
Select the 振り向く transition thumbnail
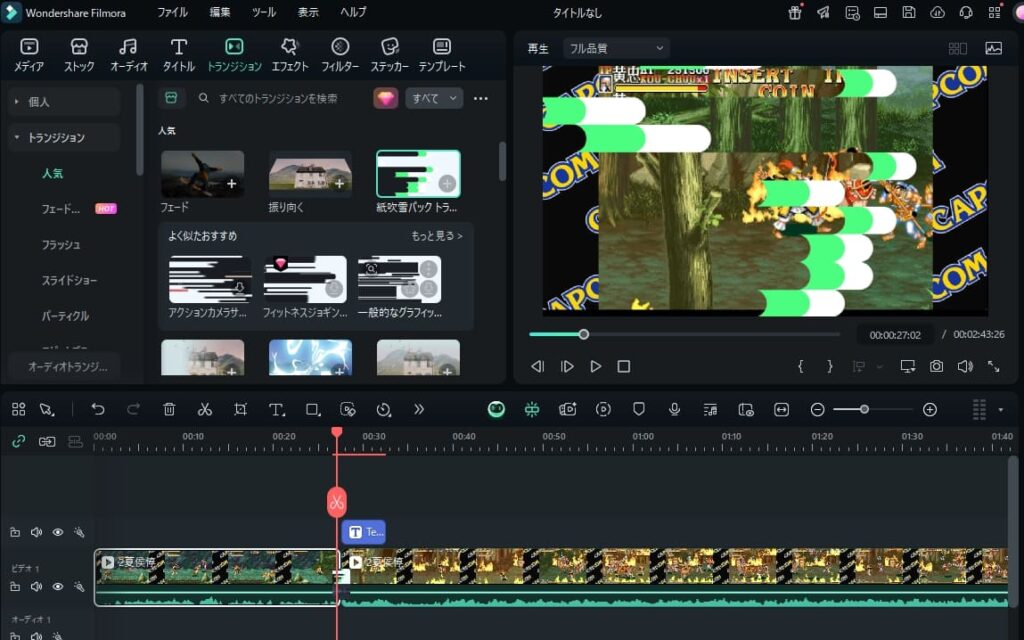click(x=310, y=174)
